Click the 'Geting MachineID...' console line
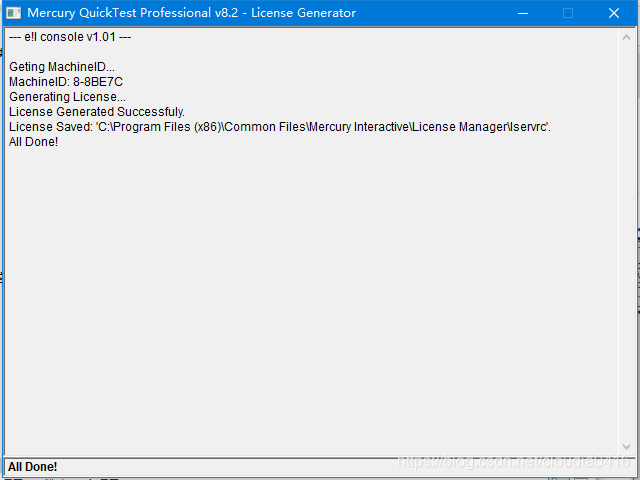640x480 pixels. (62, 67)
